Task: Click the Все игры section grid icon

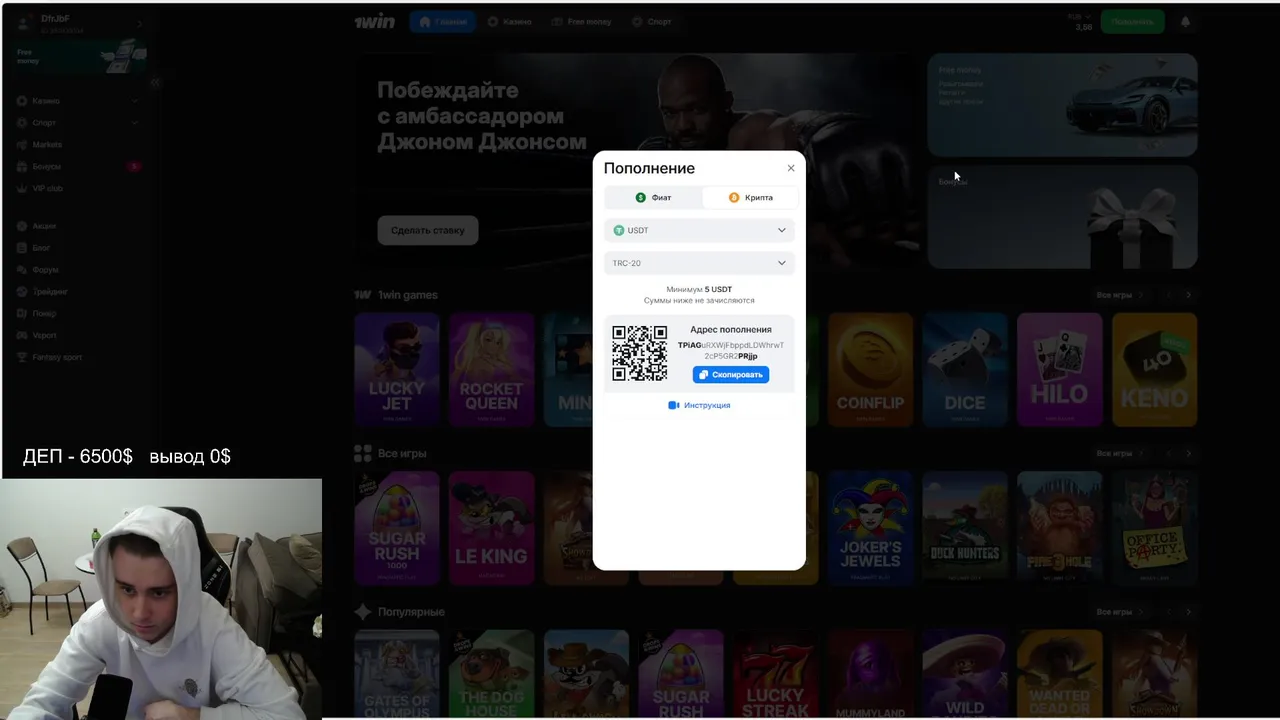Action: click(362, 453)
